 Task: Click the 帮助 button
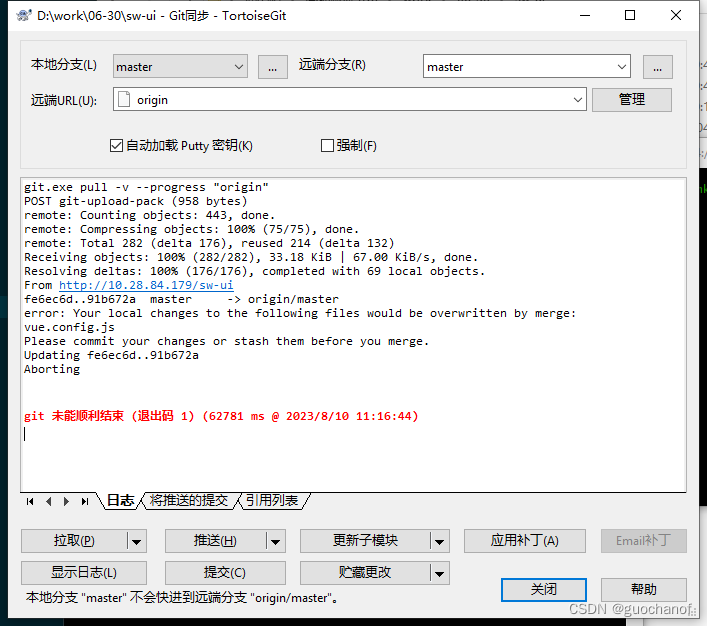point(643,589)
